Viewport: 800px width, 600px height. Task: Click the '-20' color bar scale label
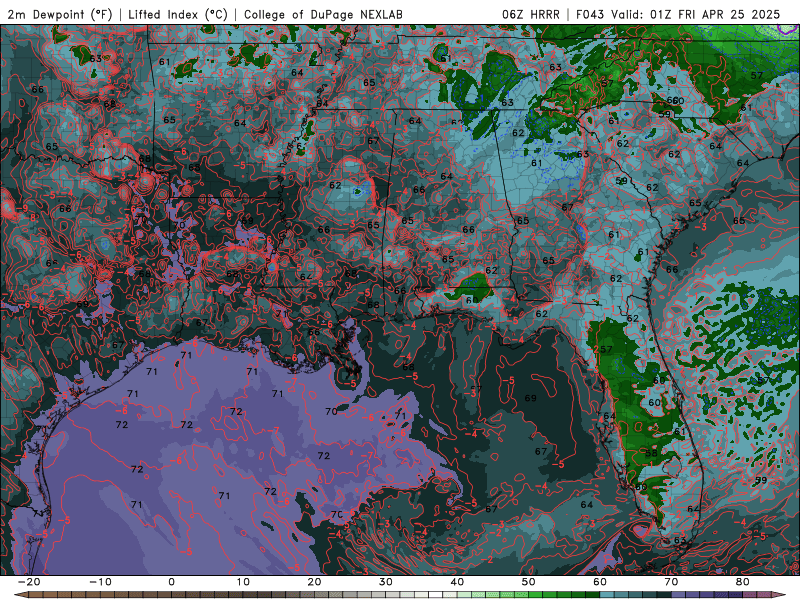[x=29, y=582]
